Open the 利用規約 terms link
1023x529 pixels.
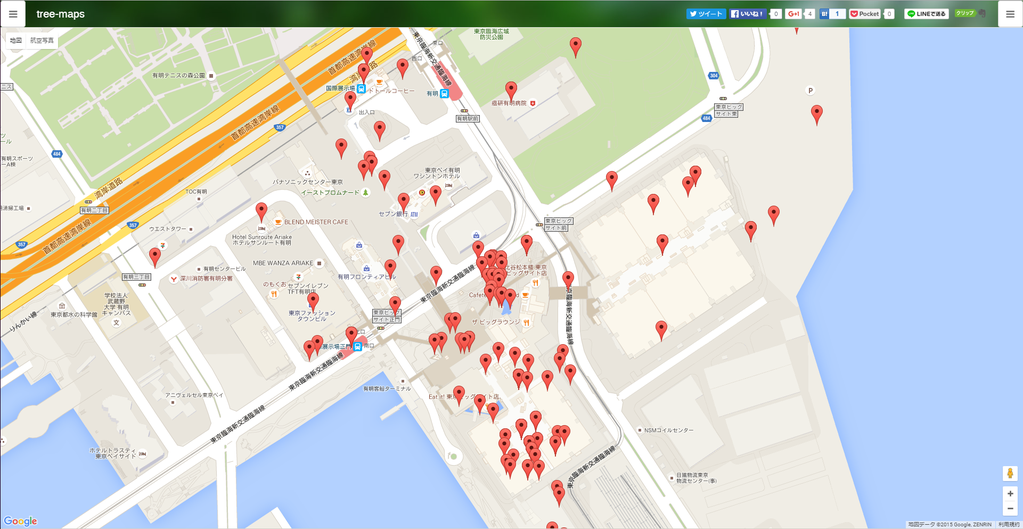point(1009,524)
